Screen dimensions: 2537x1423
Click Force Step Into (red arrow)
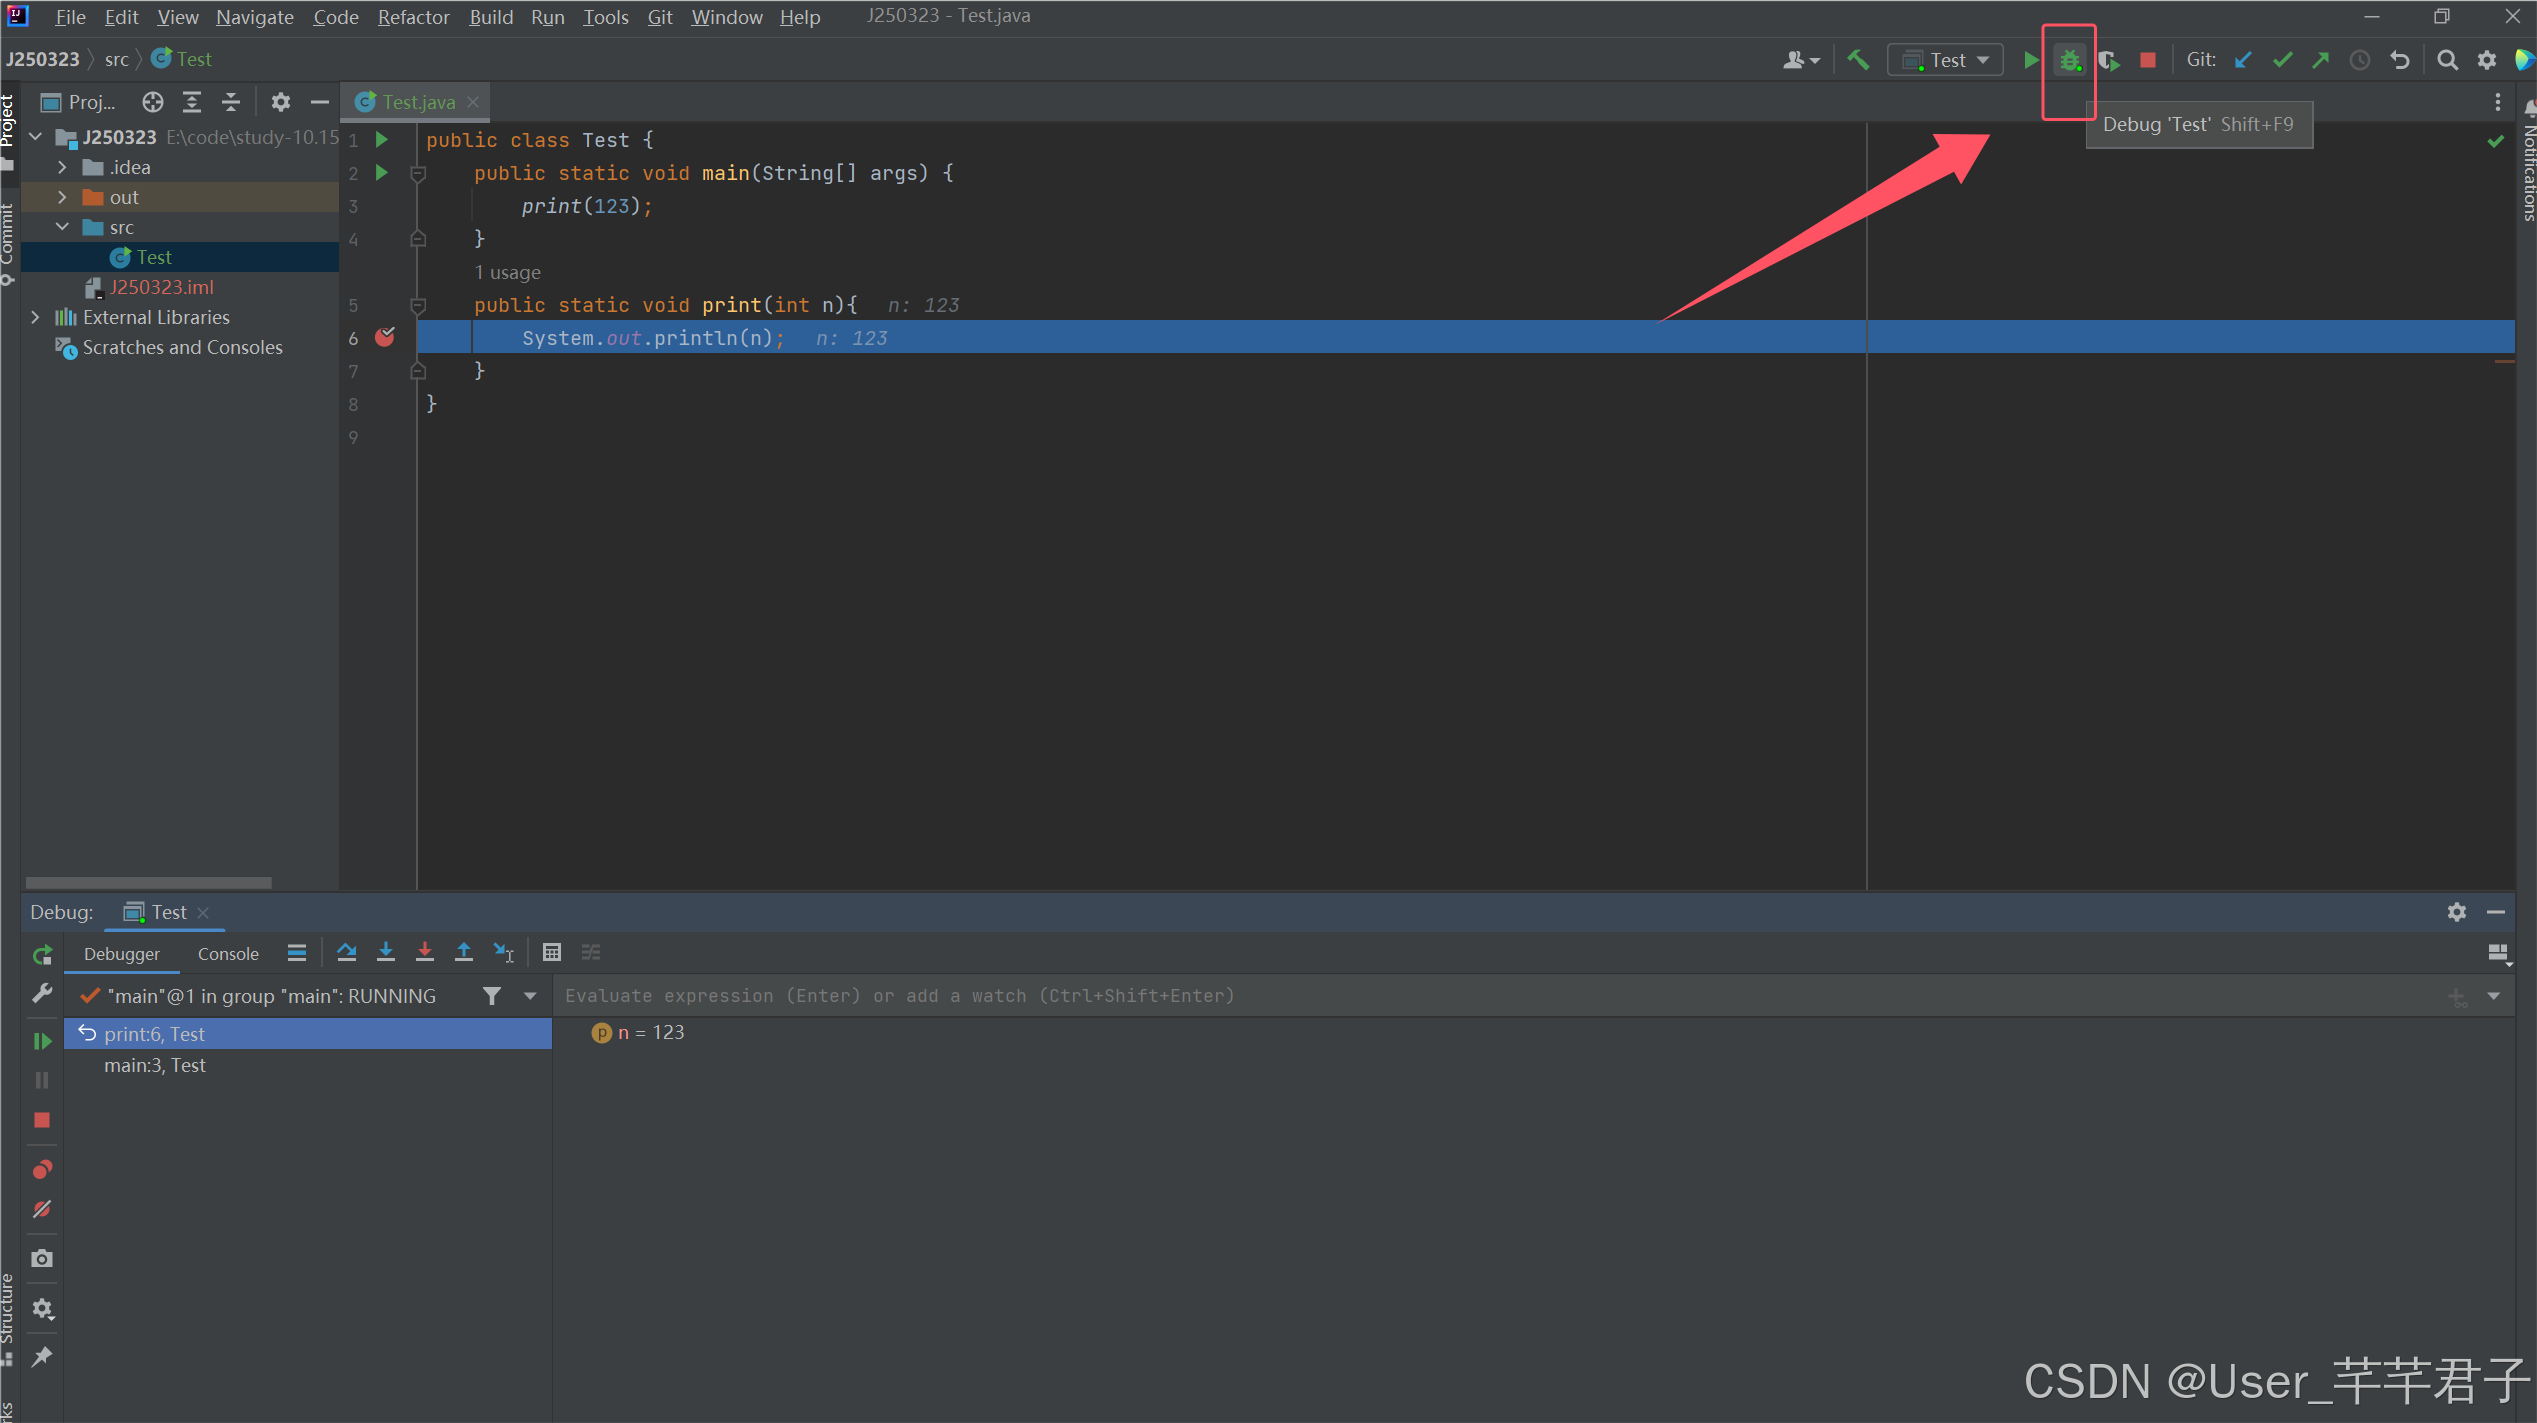click(x=425, y=952)
